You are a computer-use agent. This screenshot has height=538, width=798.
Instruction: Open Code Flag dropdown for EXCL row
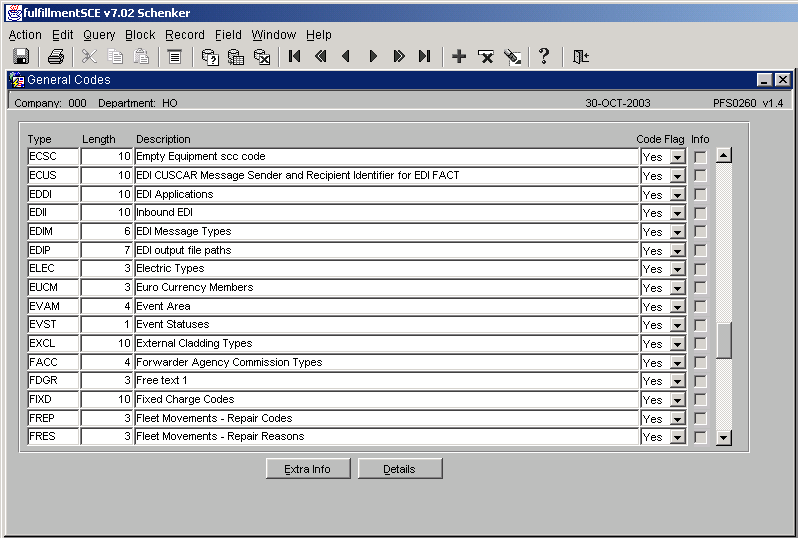click(677, 344)
